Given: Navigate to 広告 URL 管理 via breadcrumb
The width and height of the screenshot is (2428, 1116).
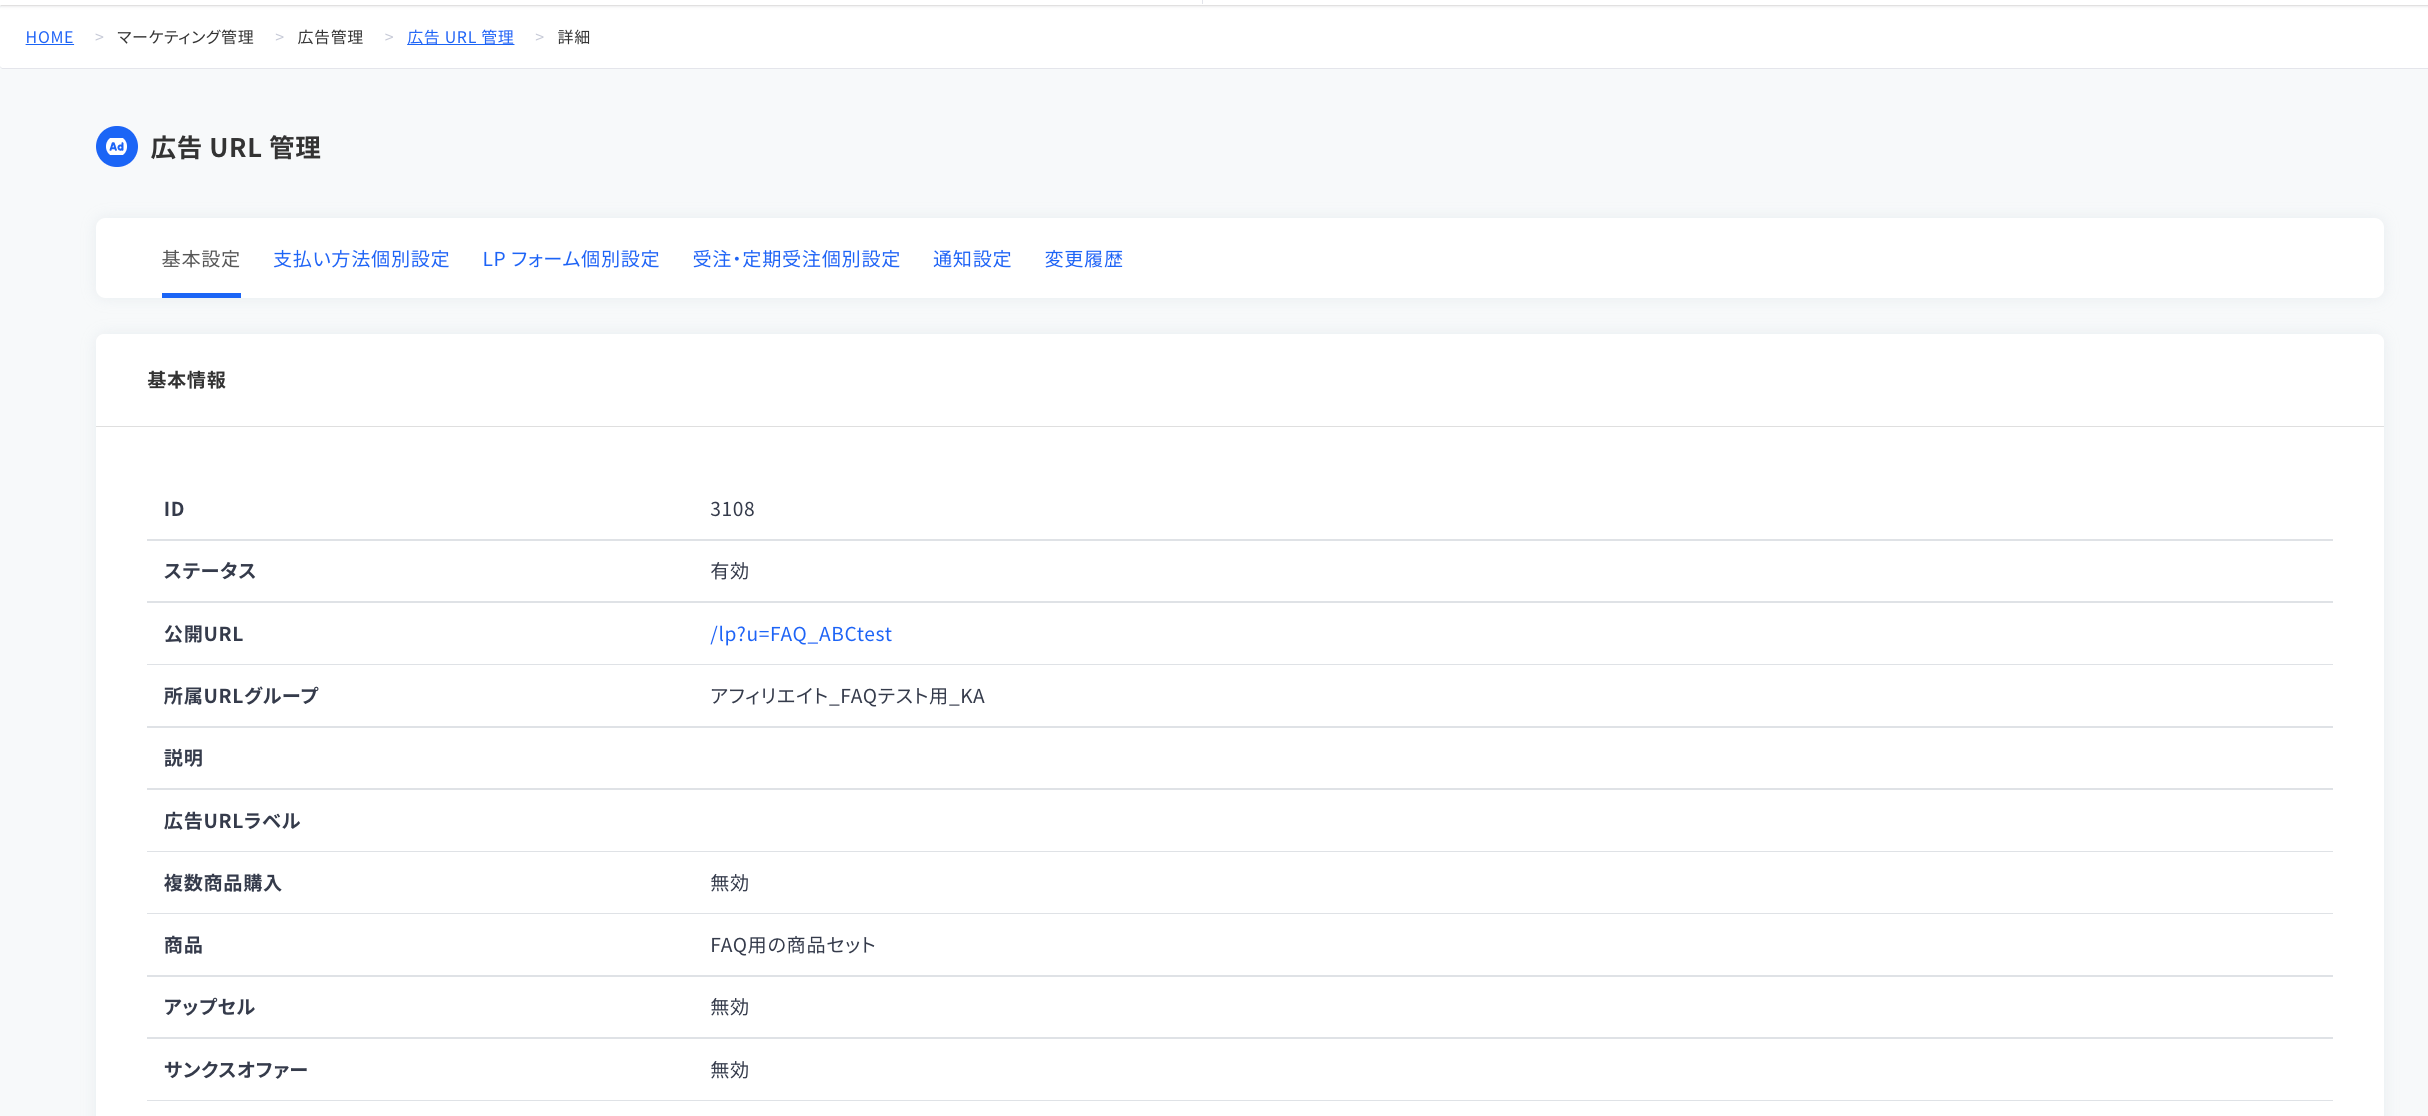Looking at the screenshot, I should tap(460, 36).
